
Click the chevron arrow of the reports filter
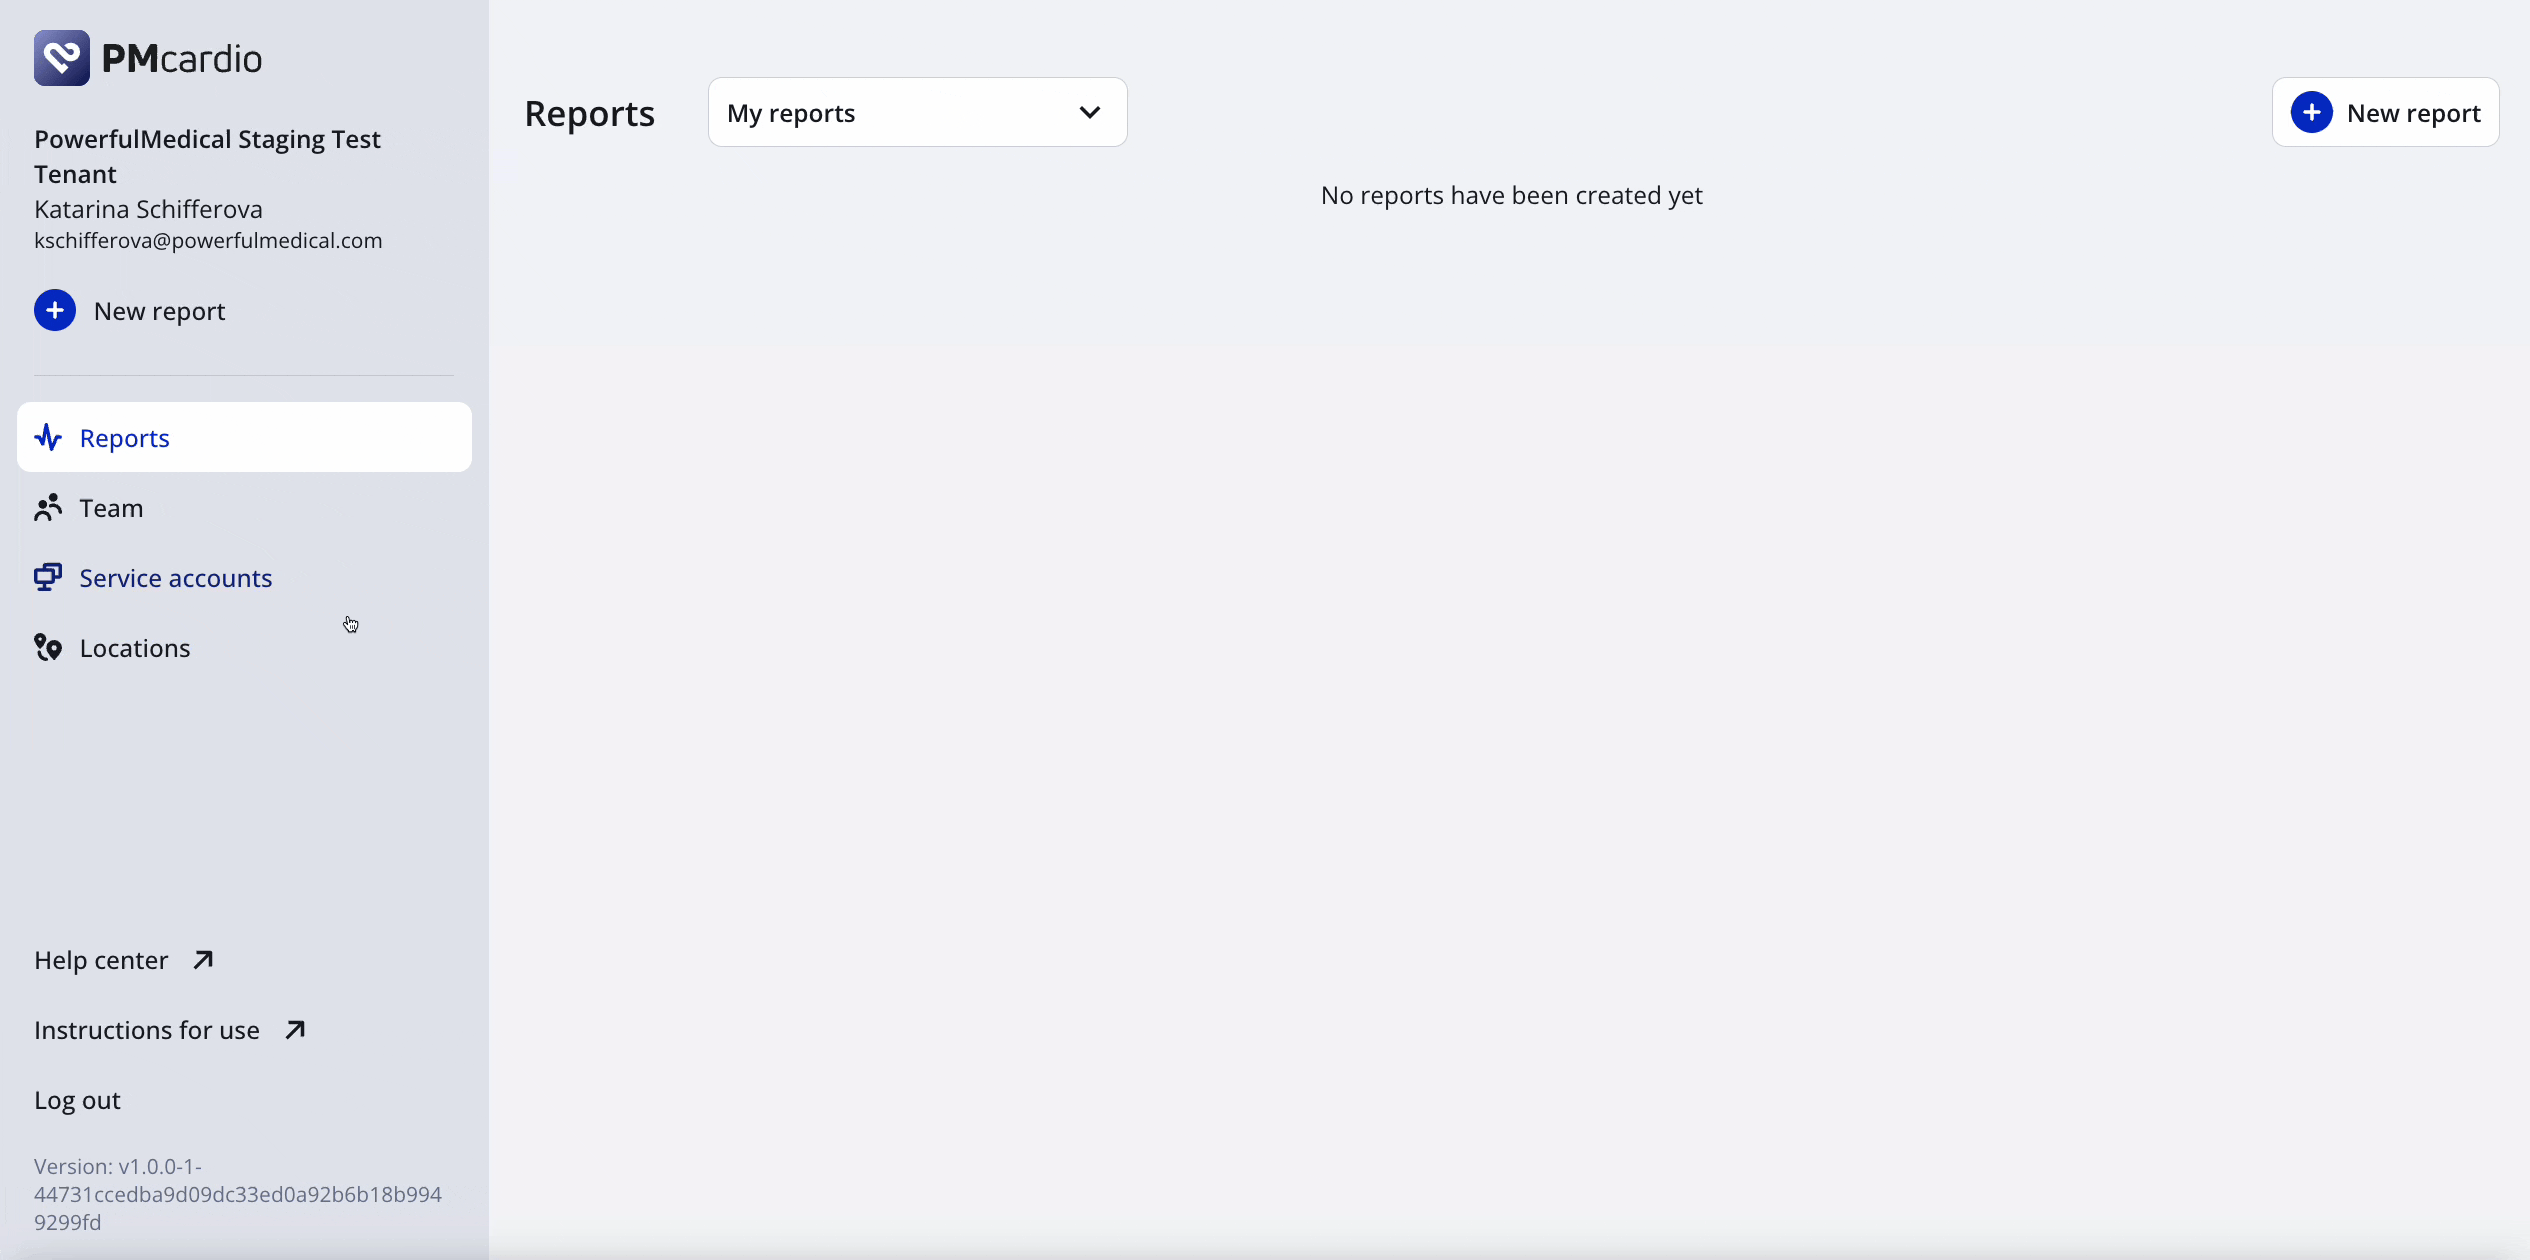1090,113
